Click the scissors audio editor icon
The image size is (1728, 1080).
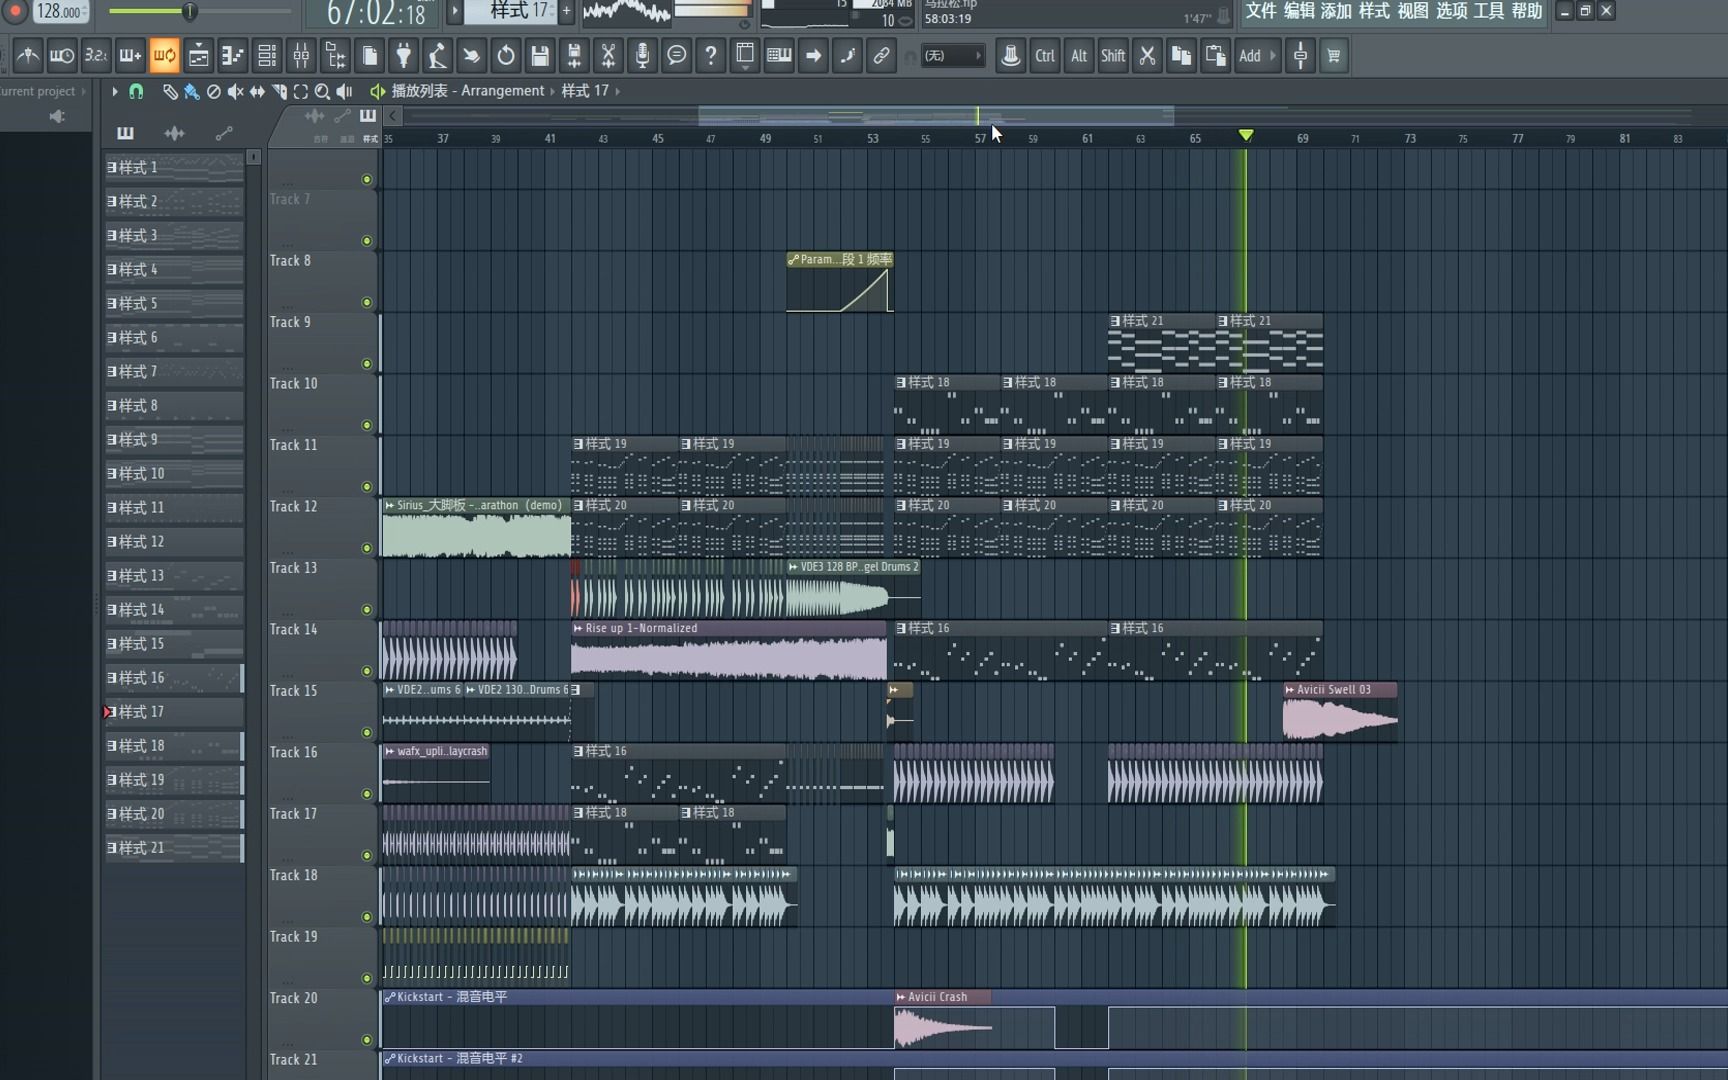click(608, 56)
